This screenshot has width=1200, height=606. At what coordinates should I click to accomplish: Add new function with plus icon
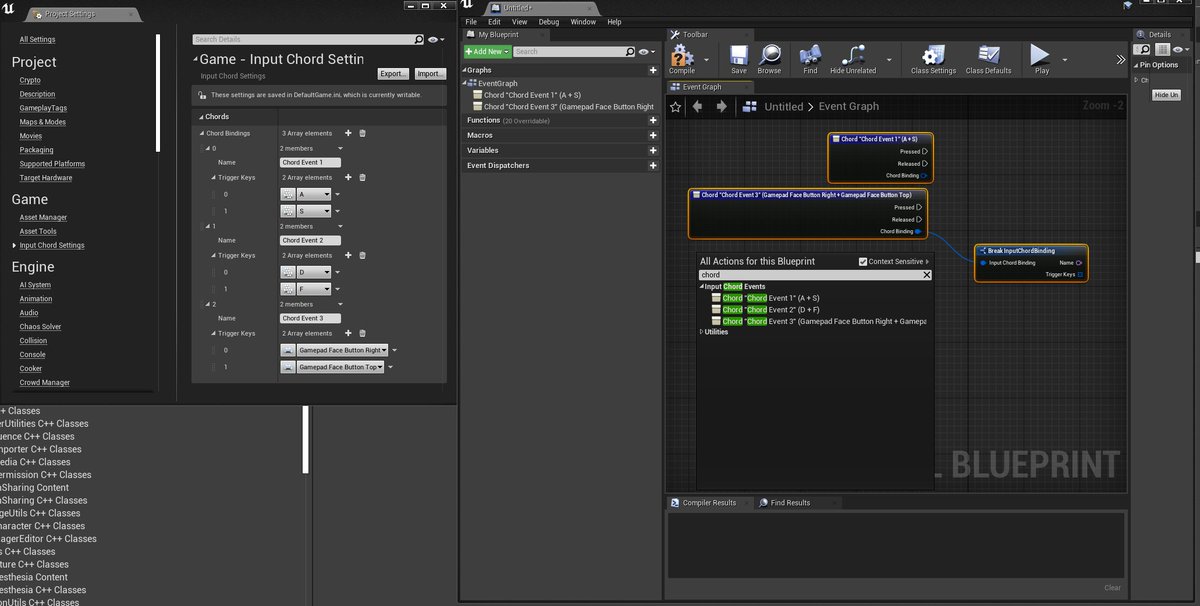(653, 120)
